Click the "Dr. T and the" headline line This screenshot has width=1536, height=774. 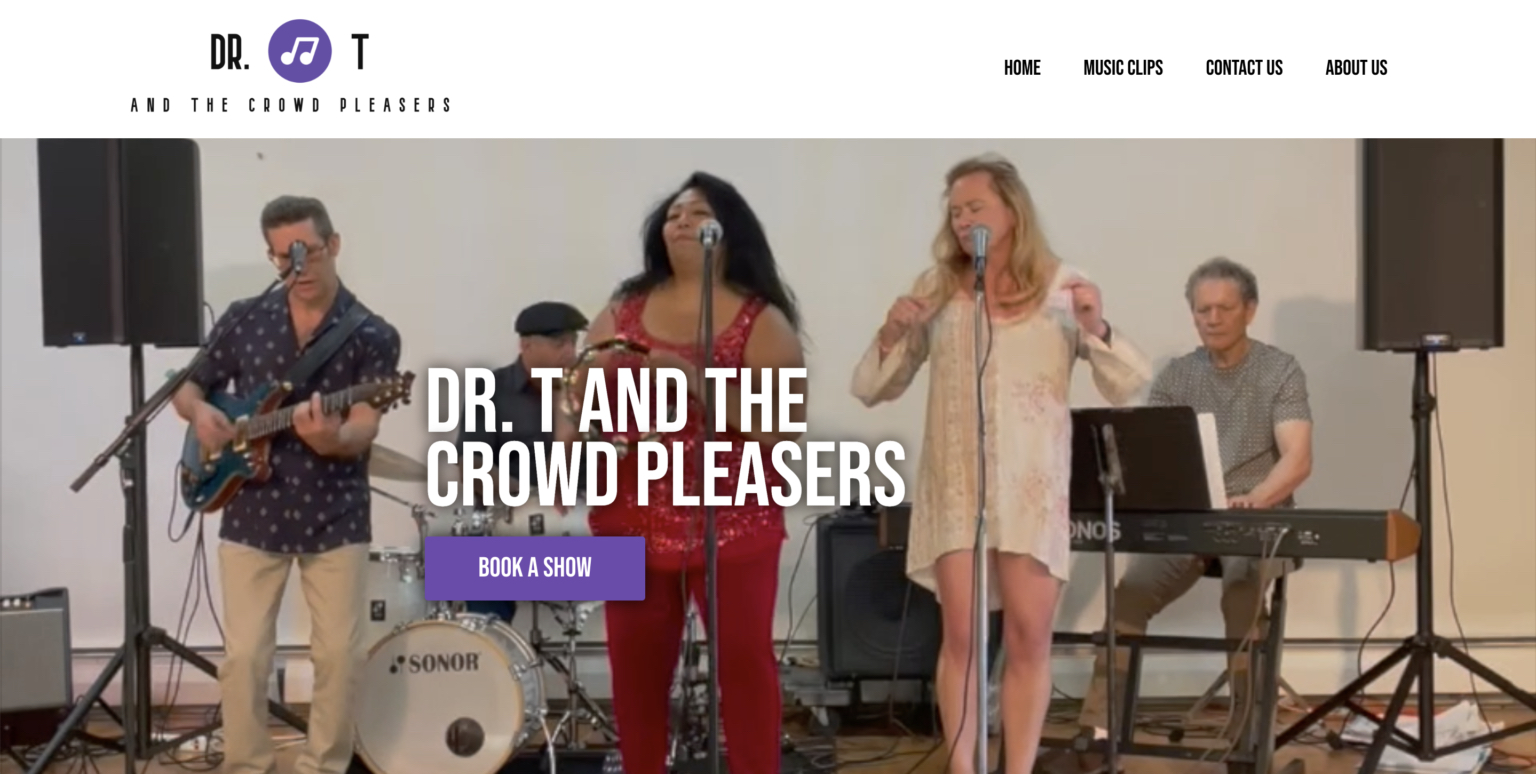[616, 400]
